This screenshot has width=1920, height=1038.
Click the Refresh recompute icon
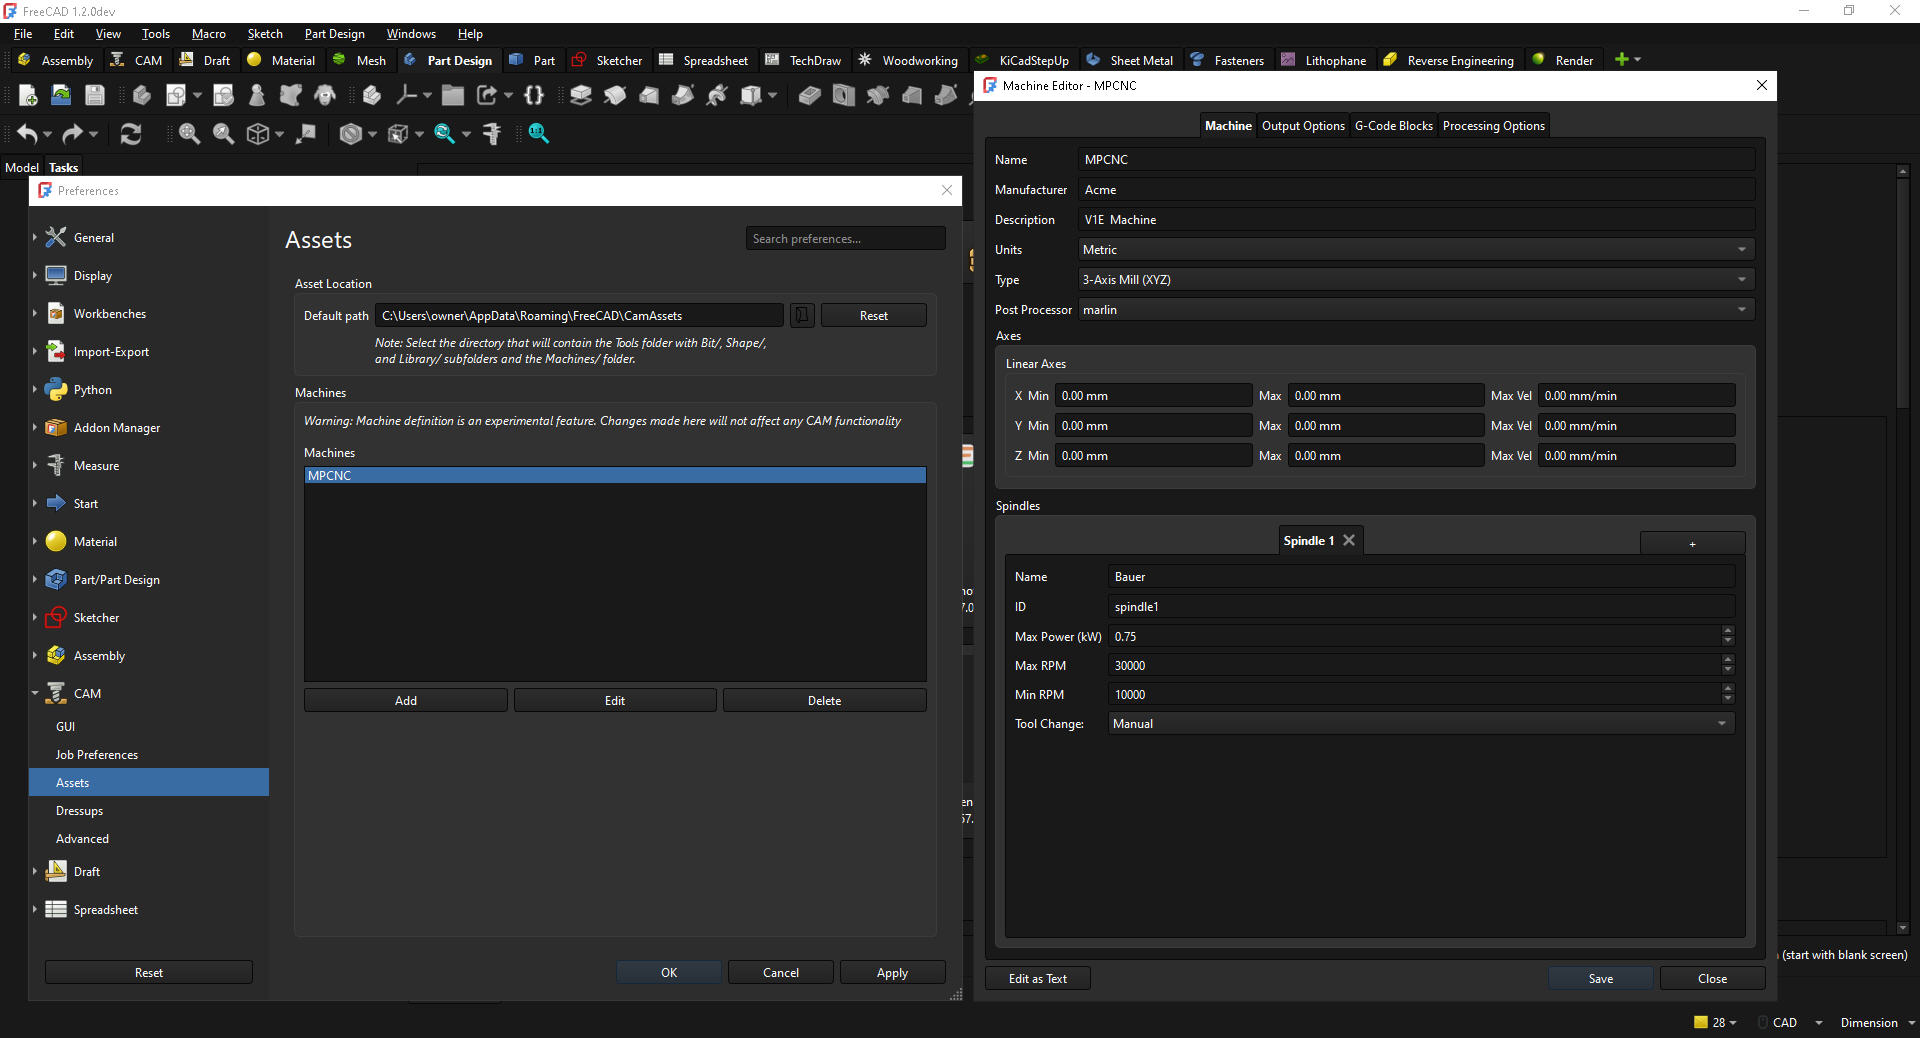(x=131, y=134)
